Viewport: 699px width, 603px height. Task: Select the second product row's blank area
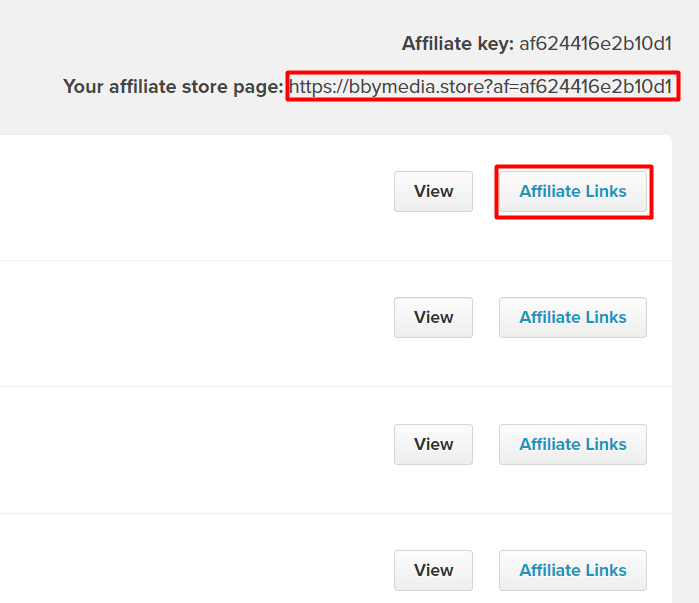coord(192,324)
